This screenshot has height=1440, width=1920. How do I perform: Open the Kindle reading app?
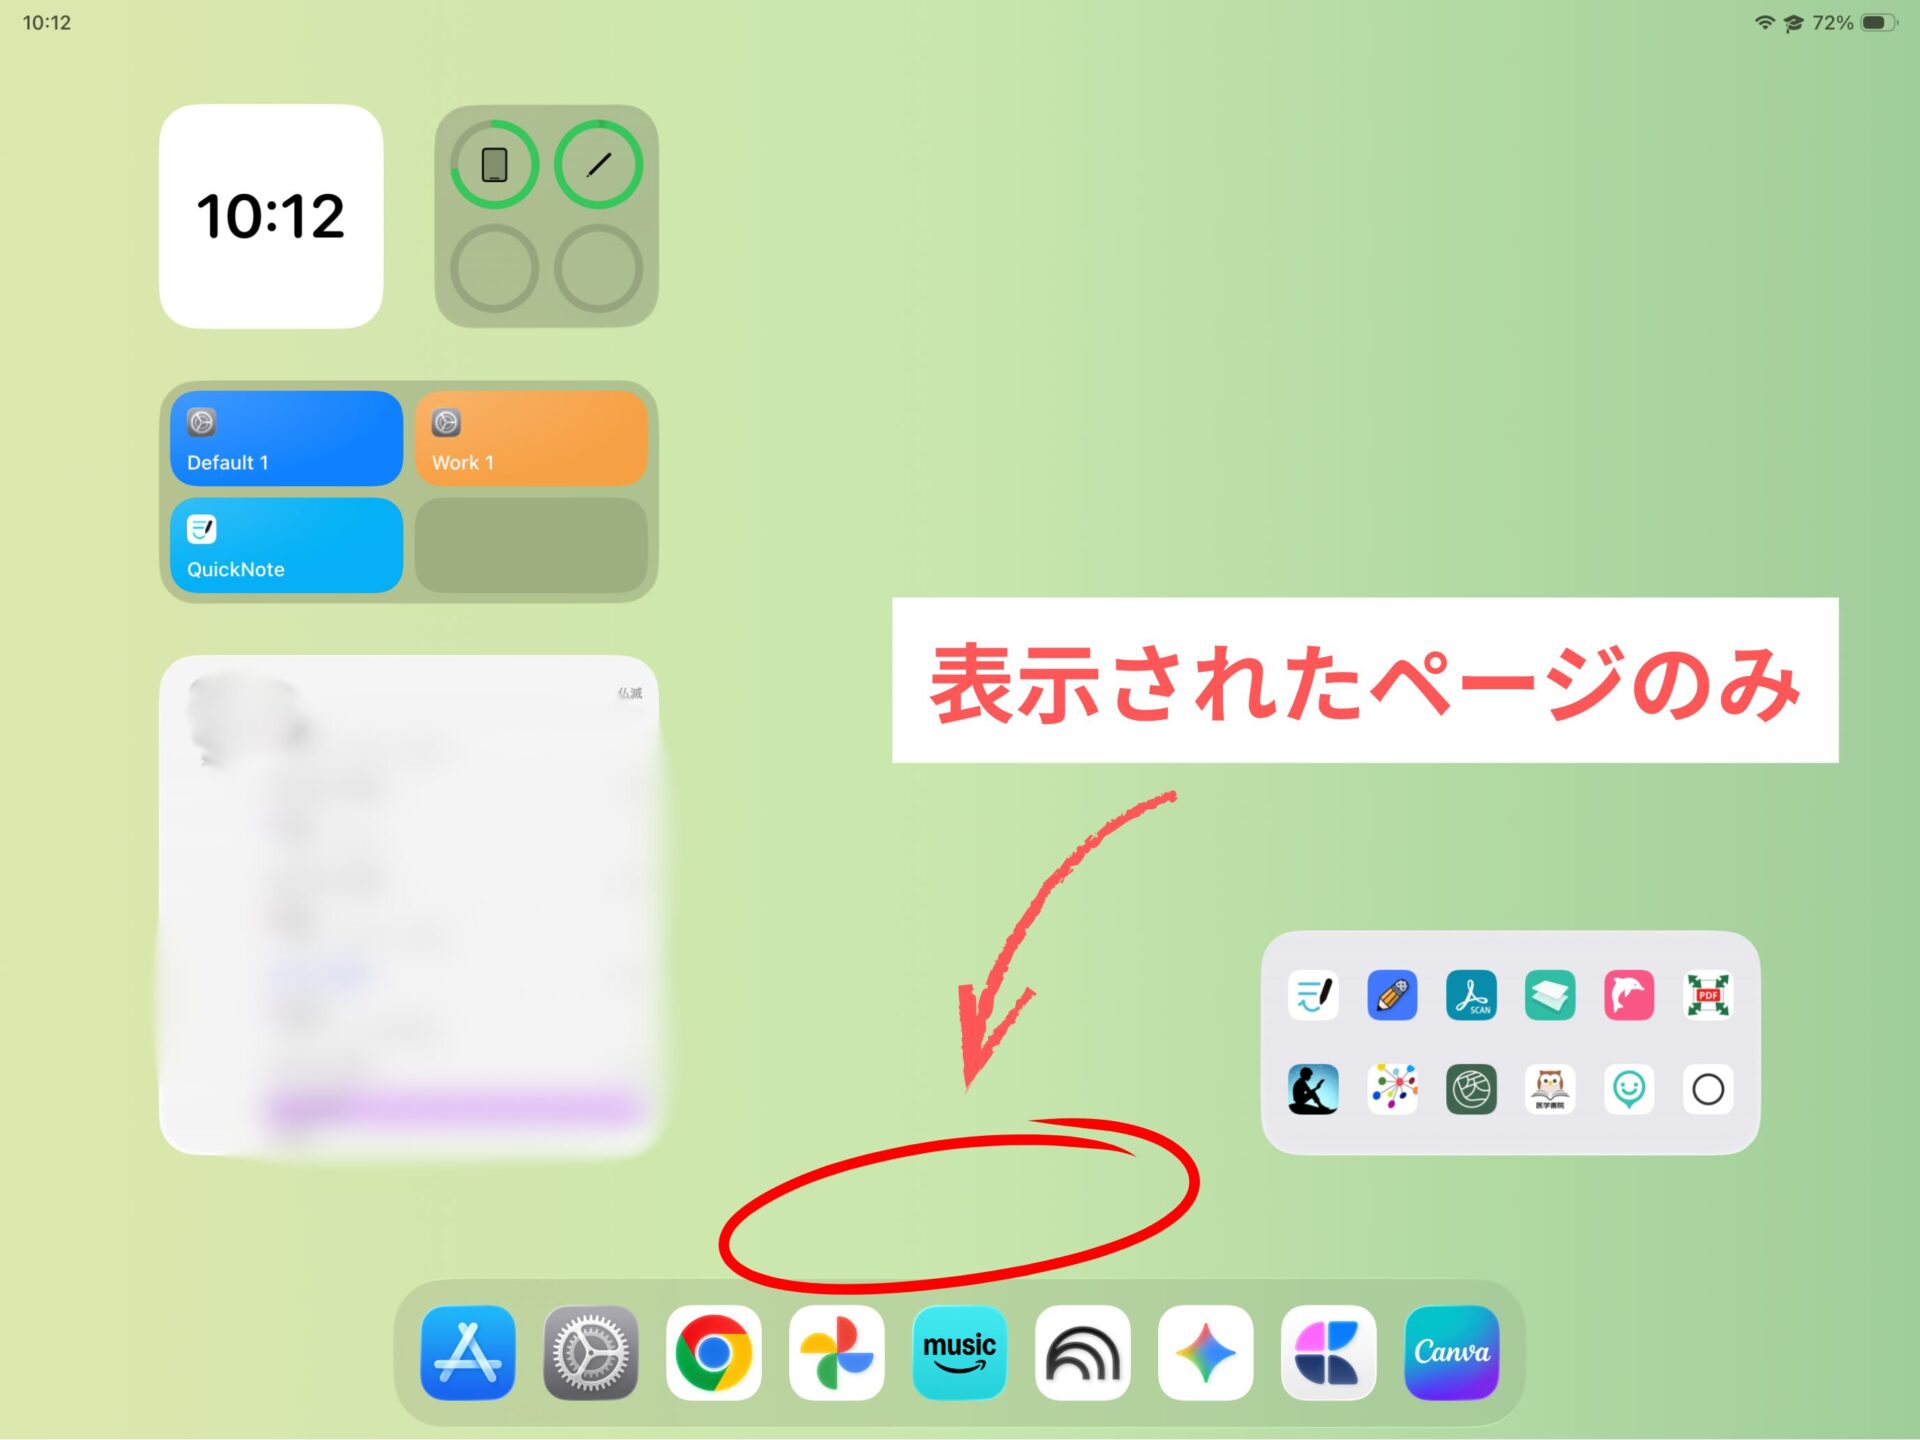1313,1089
